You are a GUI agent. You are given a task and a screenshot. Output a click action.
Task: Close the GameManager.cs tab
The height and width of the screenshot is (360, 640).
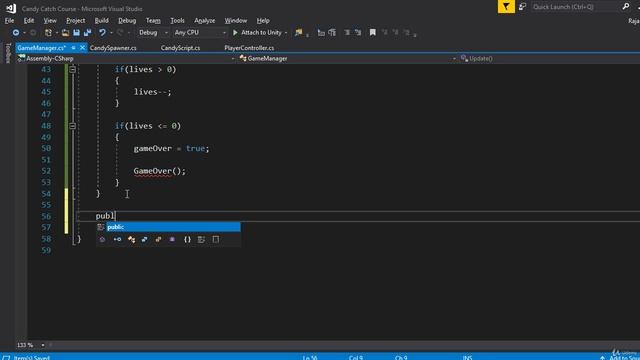pos(82,48)
